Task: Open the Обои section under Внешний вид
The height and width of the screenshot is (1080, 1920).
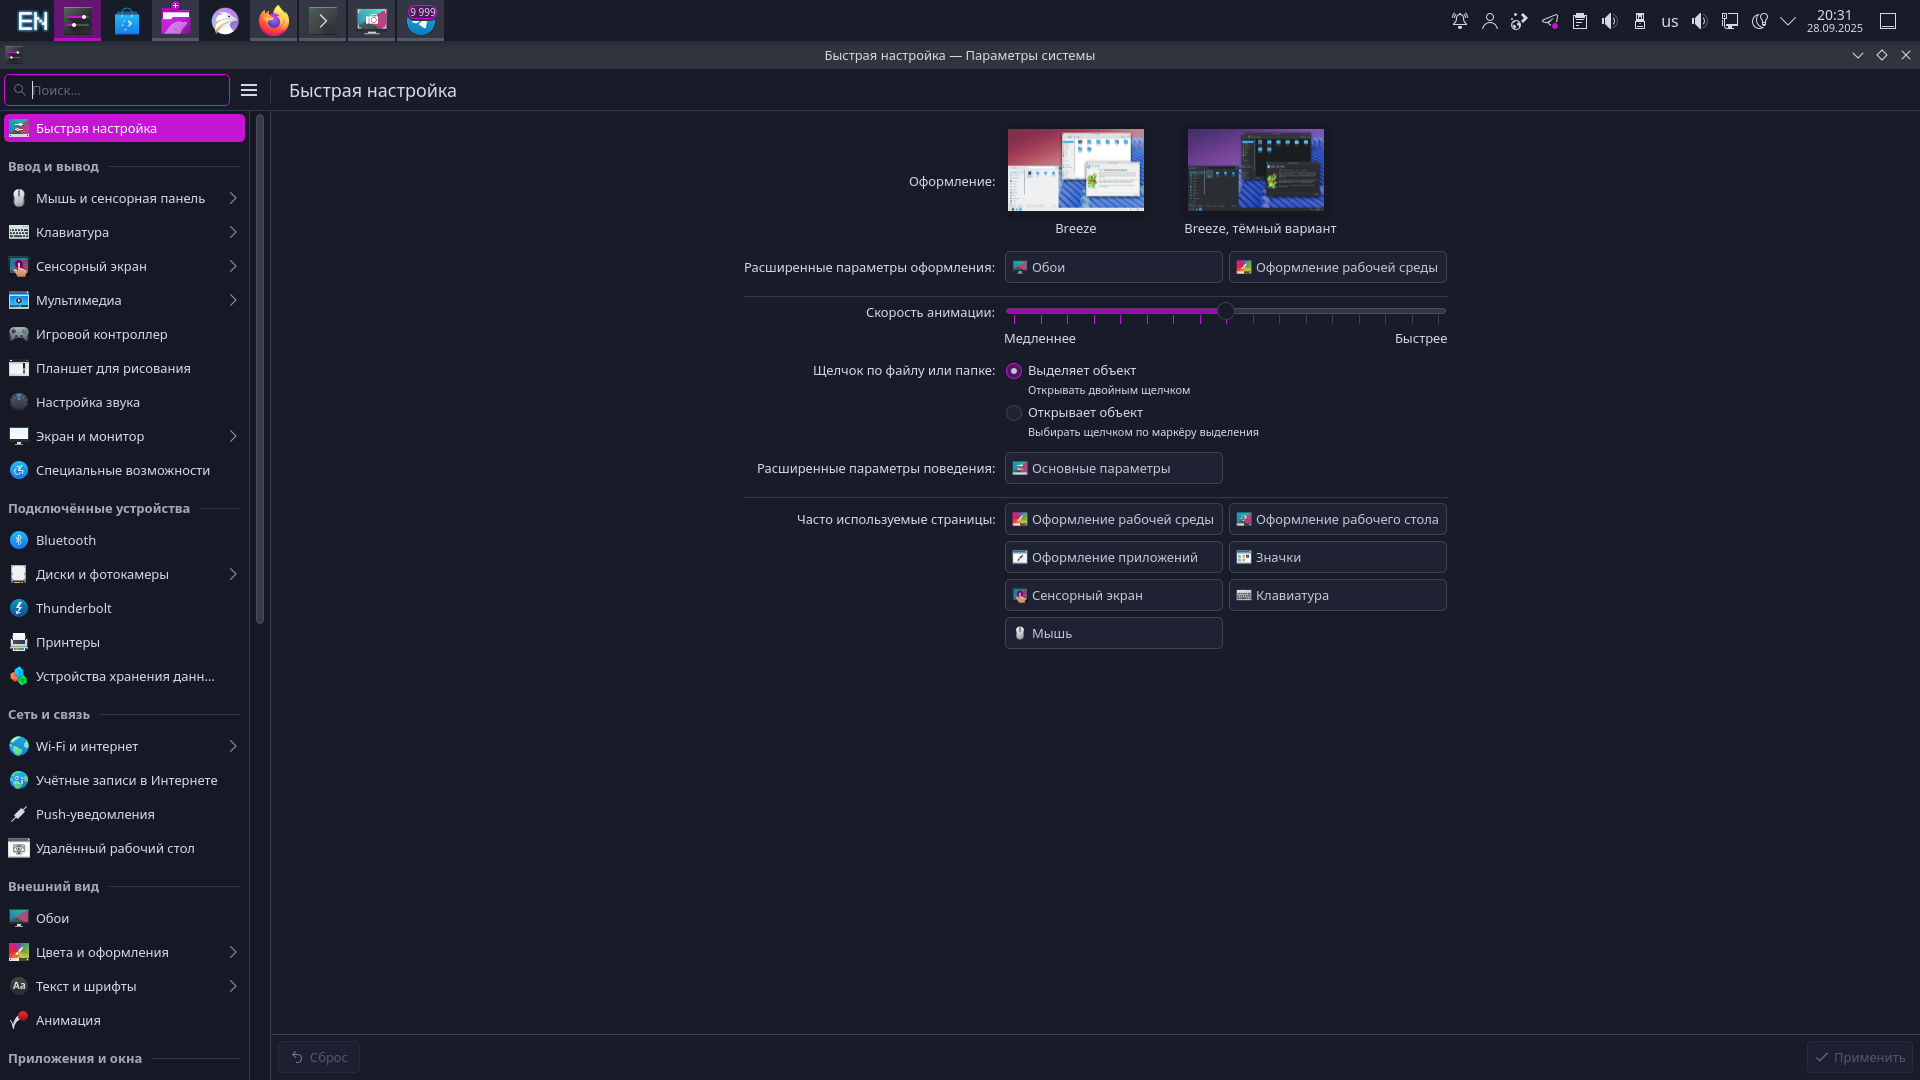Action: (x=52, y=918)
